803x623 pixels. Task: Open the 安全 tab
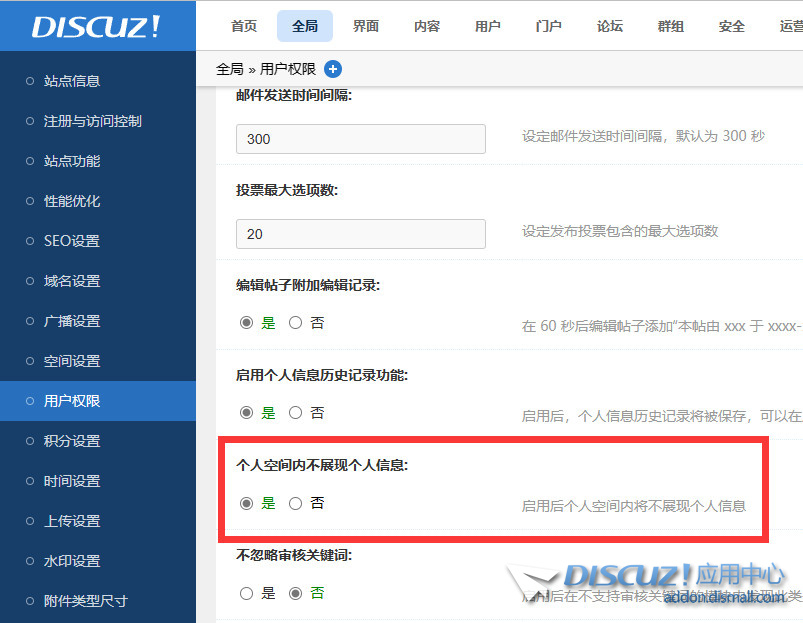[x=732, y=26]
